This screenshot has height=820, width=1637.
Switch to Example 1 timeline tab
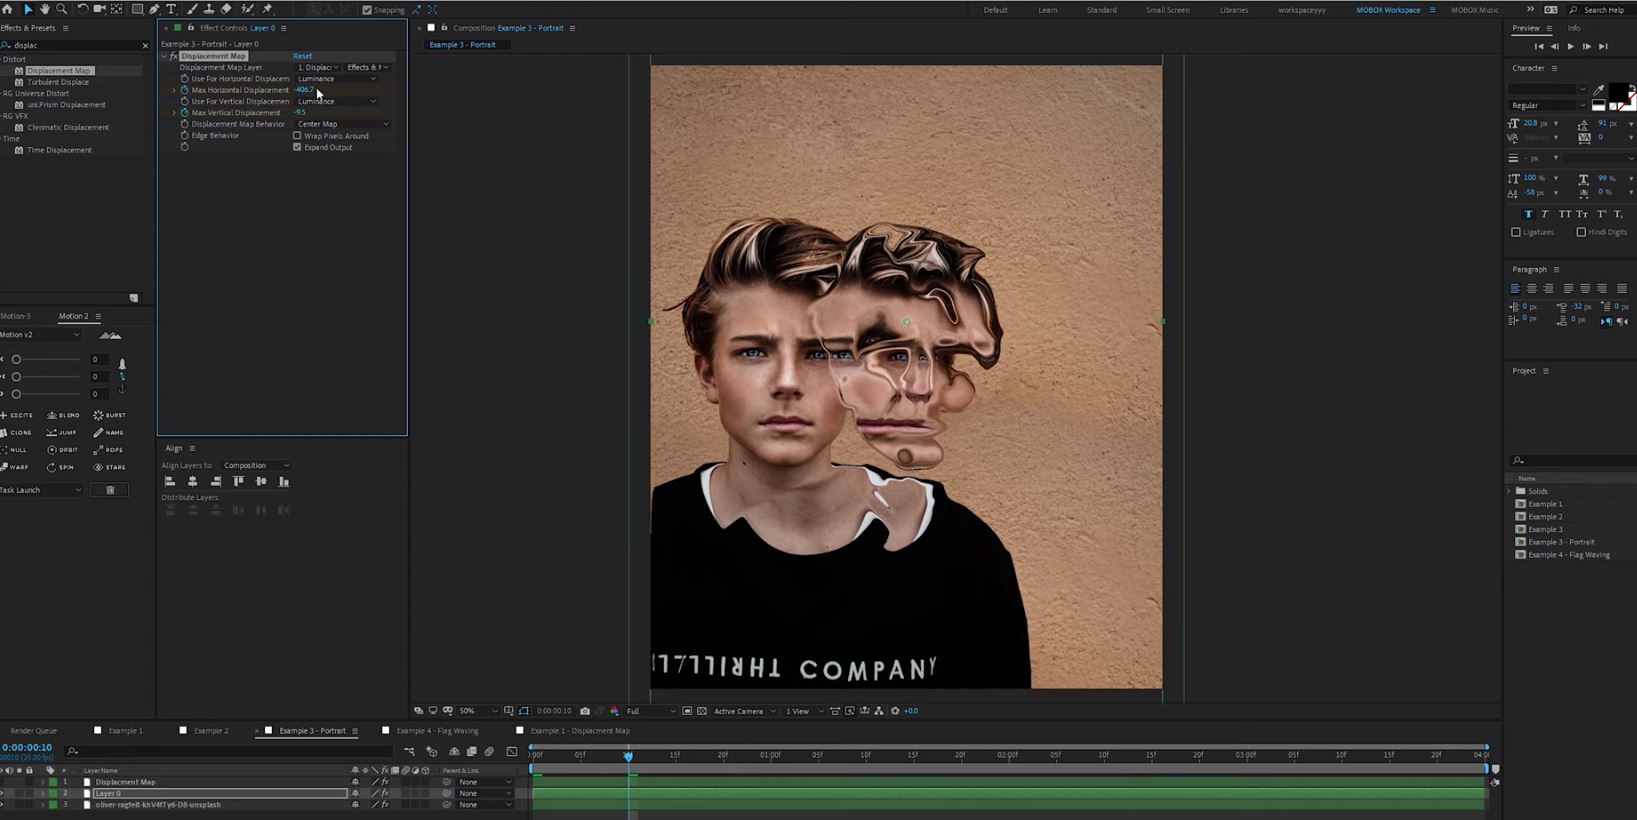(x=125, y=731)
